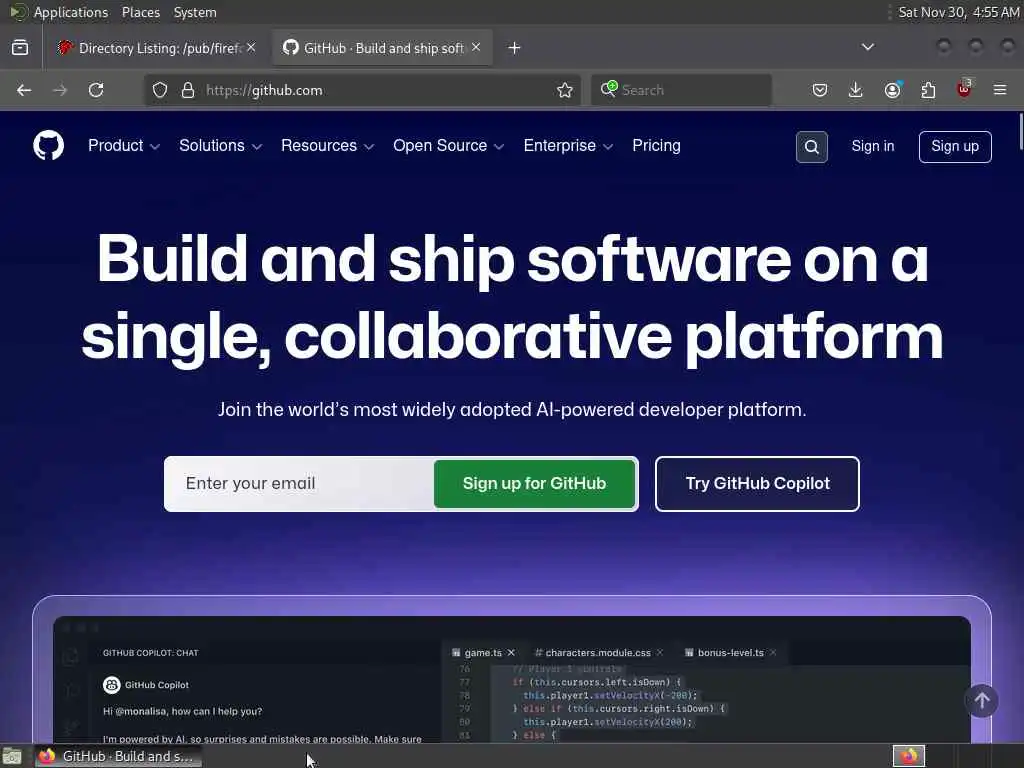Open the Firefox hamburger menu
1024x768 pixels.
[1000, 90]
